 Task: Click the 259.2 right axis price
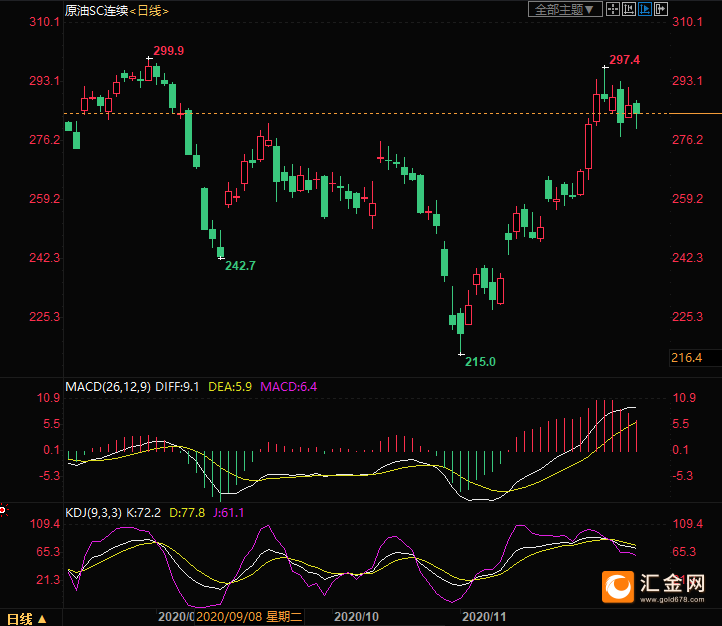pyautogui.click(x=687, y=198)
